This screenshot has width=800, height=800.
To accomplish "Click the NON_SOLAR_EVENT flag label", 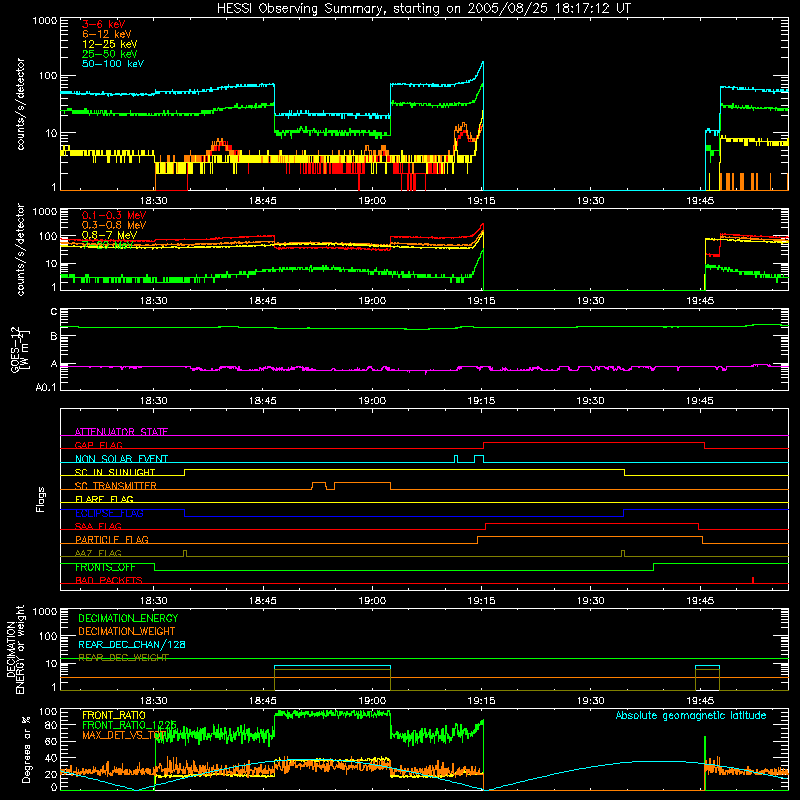I will tap(121, 459).
